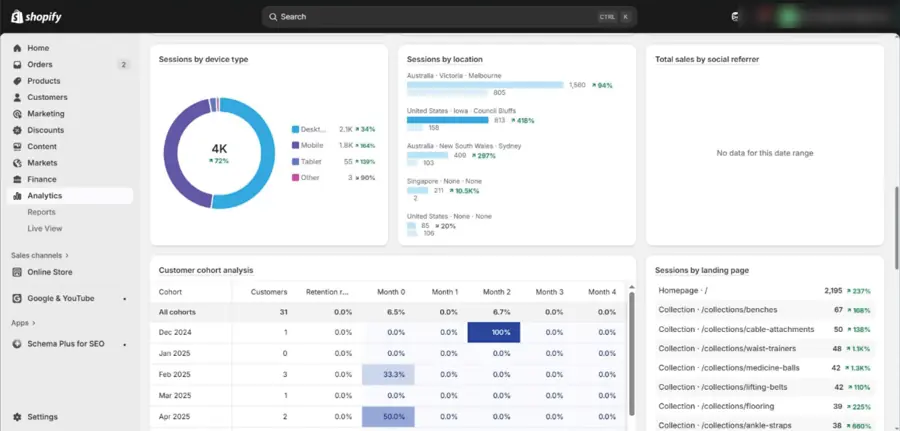This screenshot has height=431, width=900.
Task: Click the Jan 2025 cohort row label
Action: [x=175, y=354]
